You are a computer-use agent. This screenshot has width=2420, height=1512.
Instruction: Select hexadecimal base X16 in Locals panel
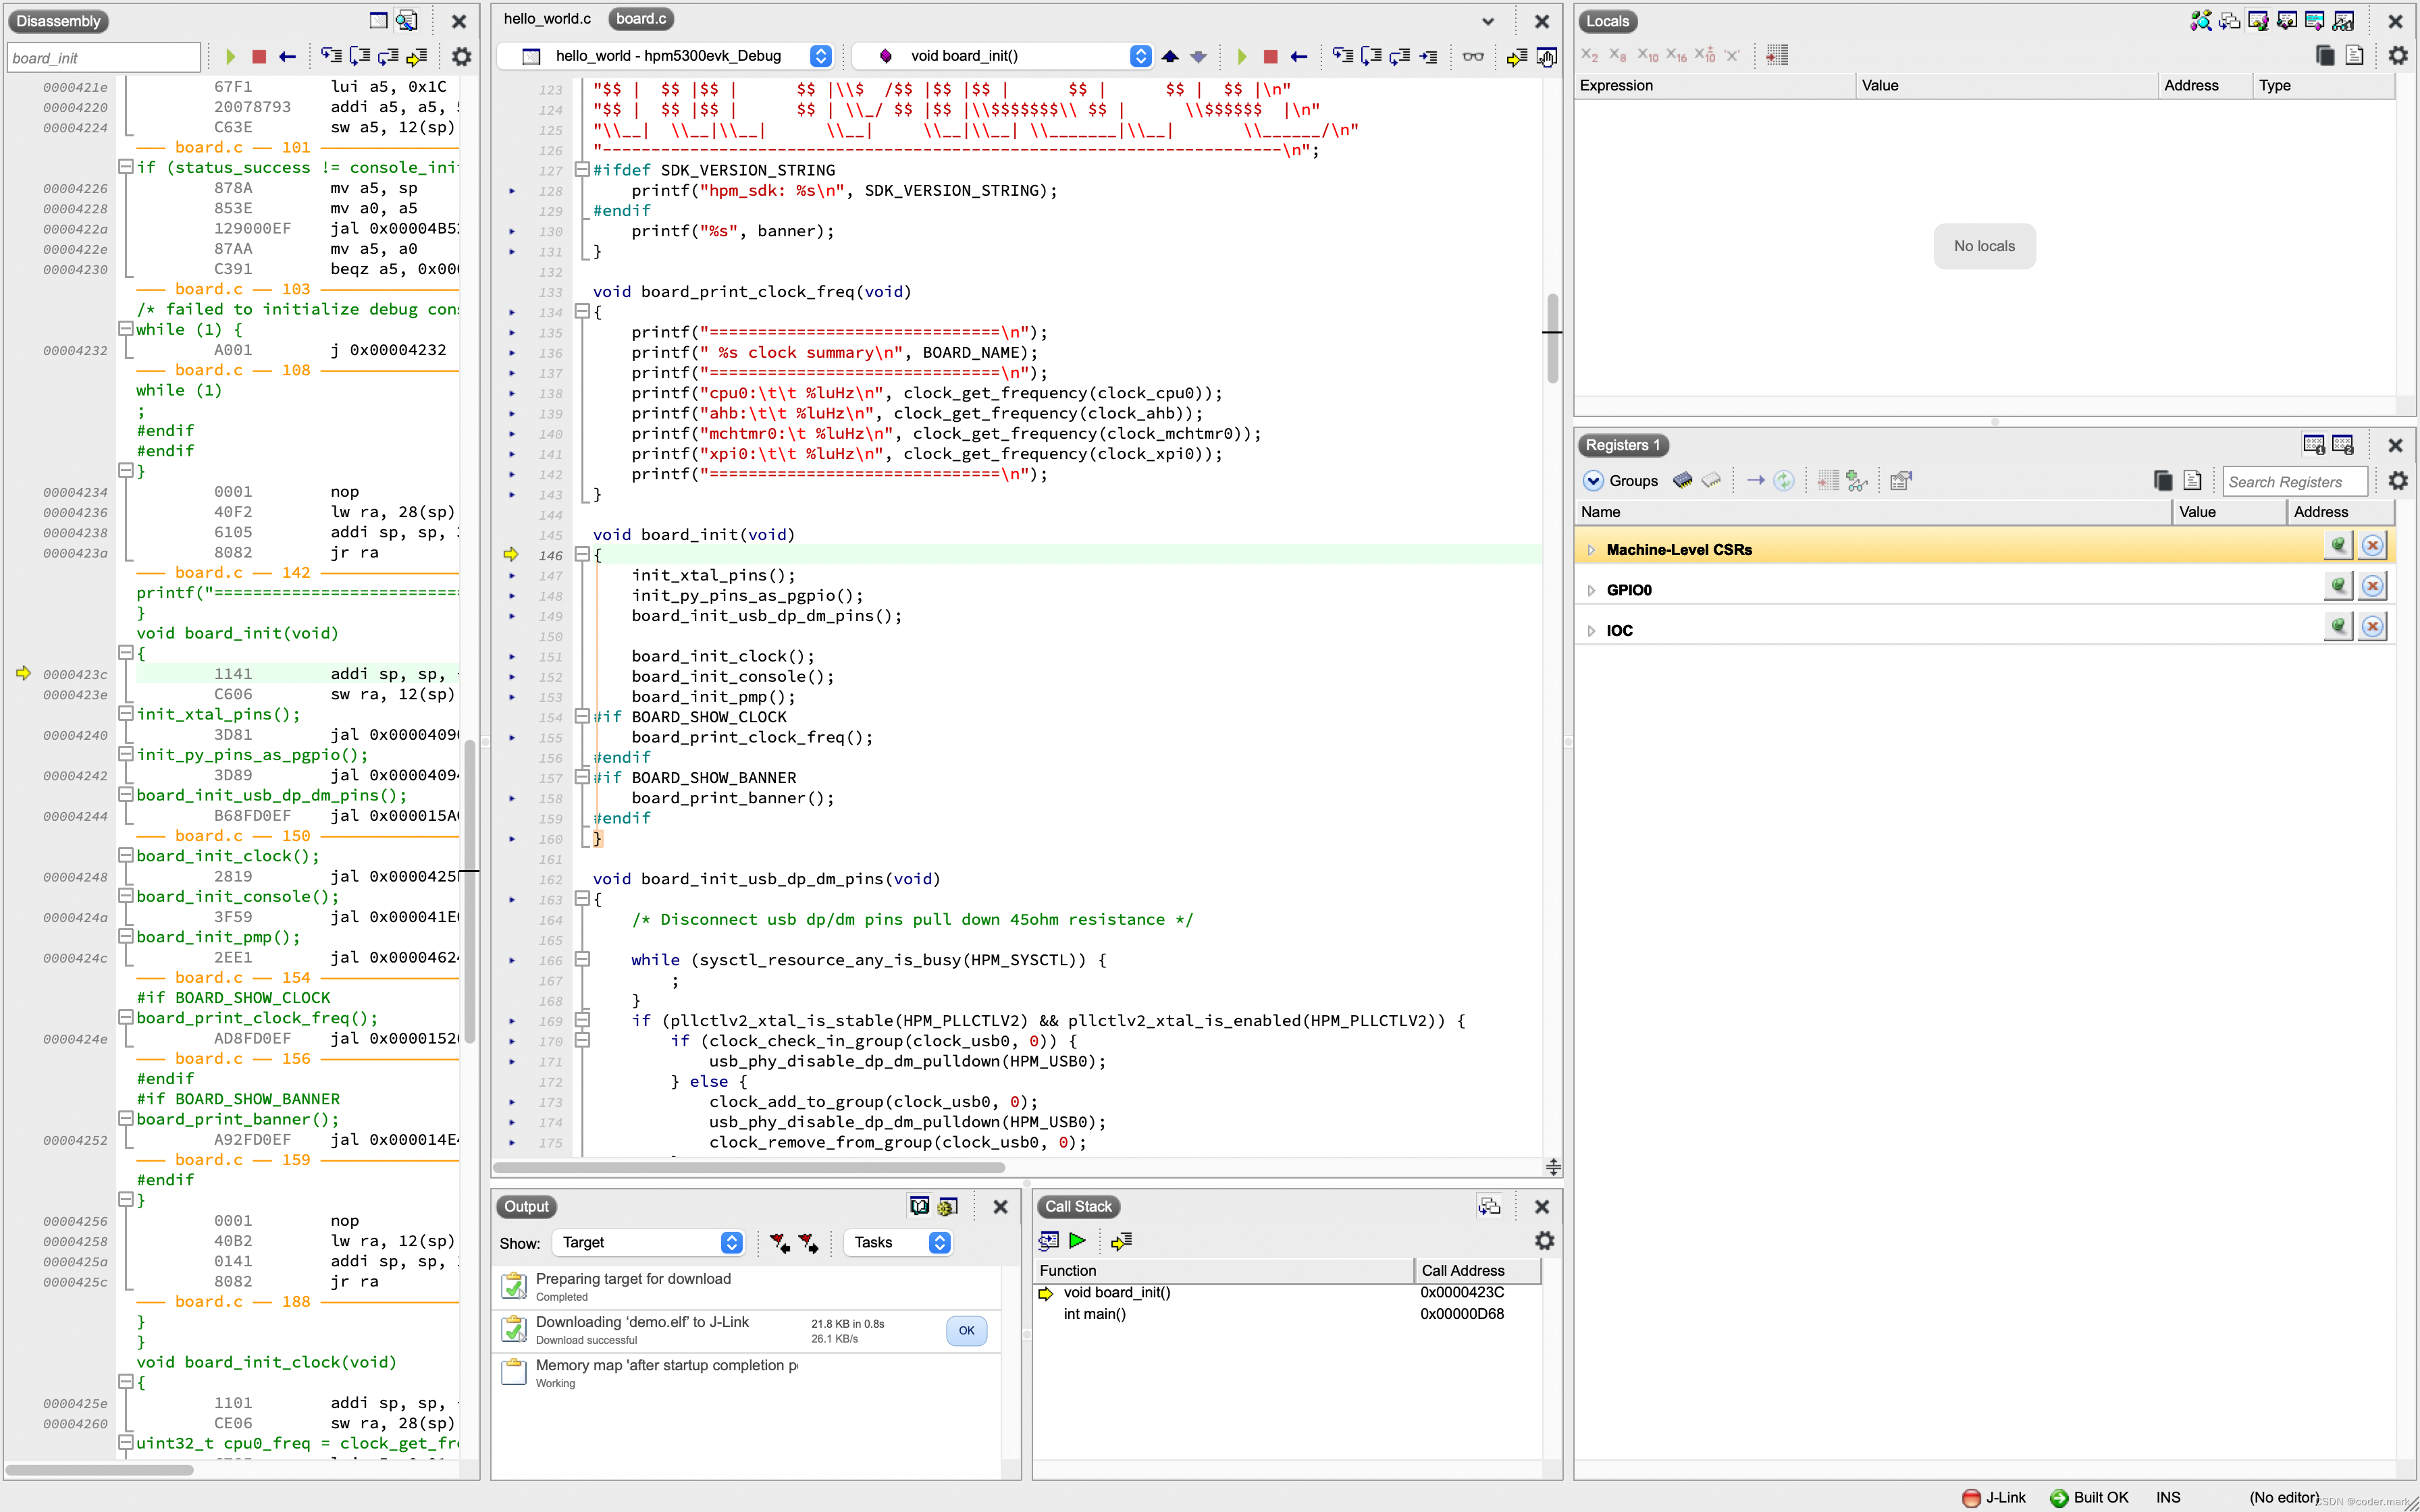1676,55
